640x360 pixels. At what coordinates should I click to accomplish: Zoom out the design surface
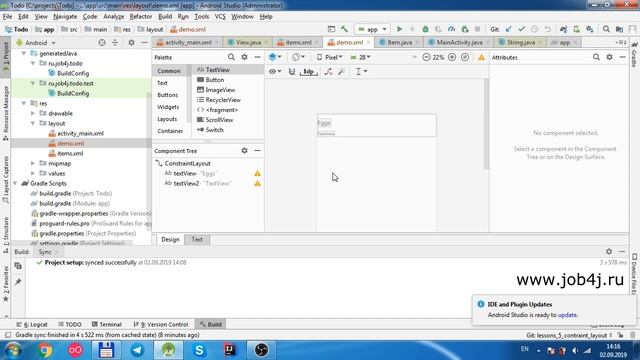[x=426, y=58]
